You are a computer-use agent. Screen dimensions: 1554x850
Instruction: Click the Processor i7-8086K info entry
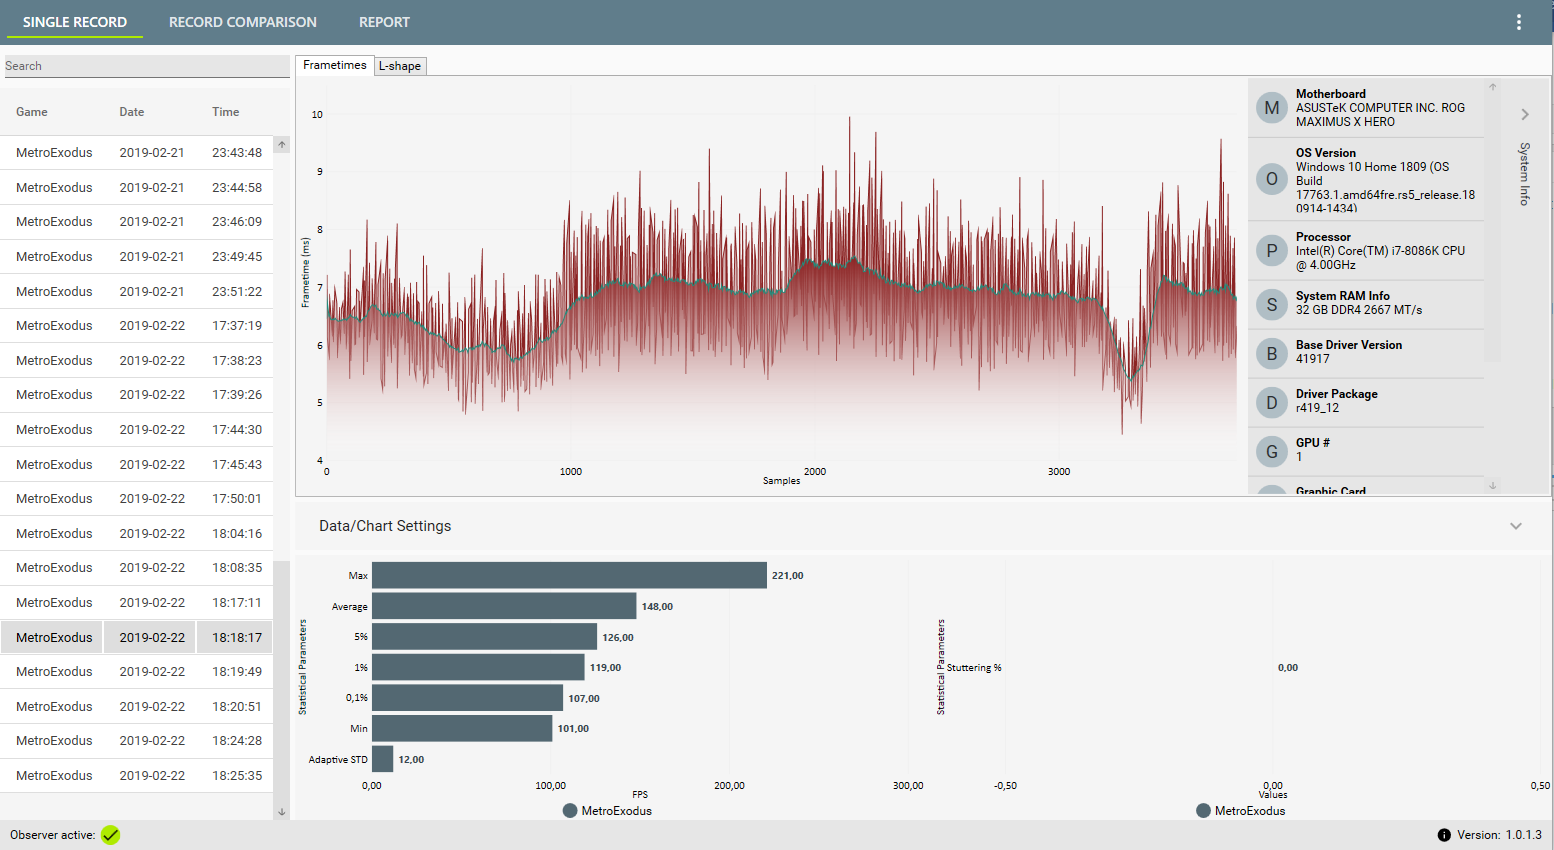click(x=1380, y=251)
